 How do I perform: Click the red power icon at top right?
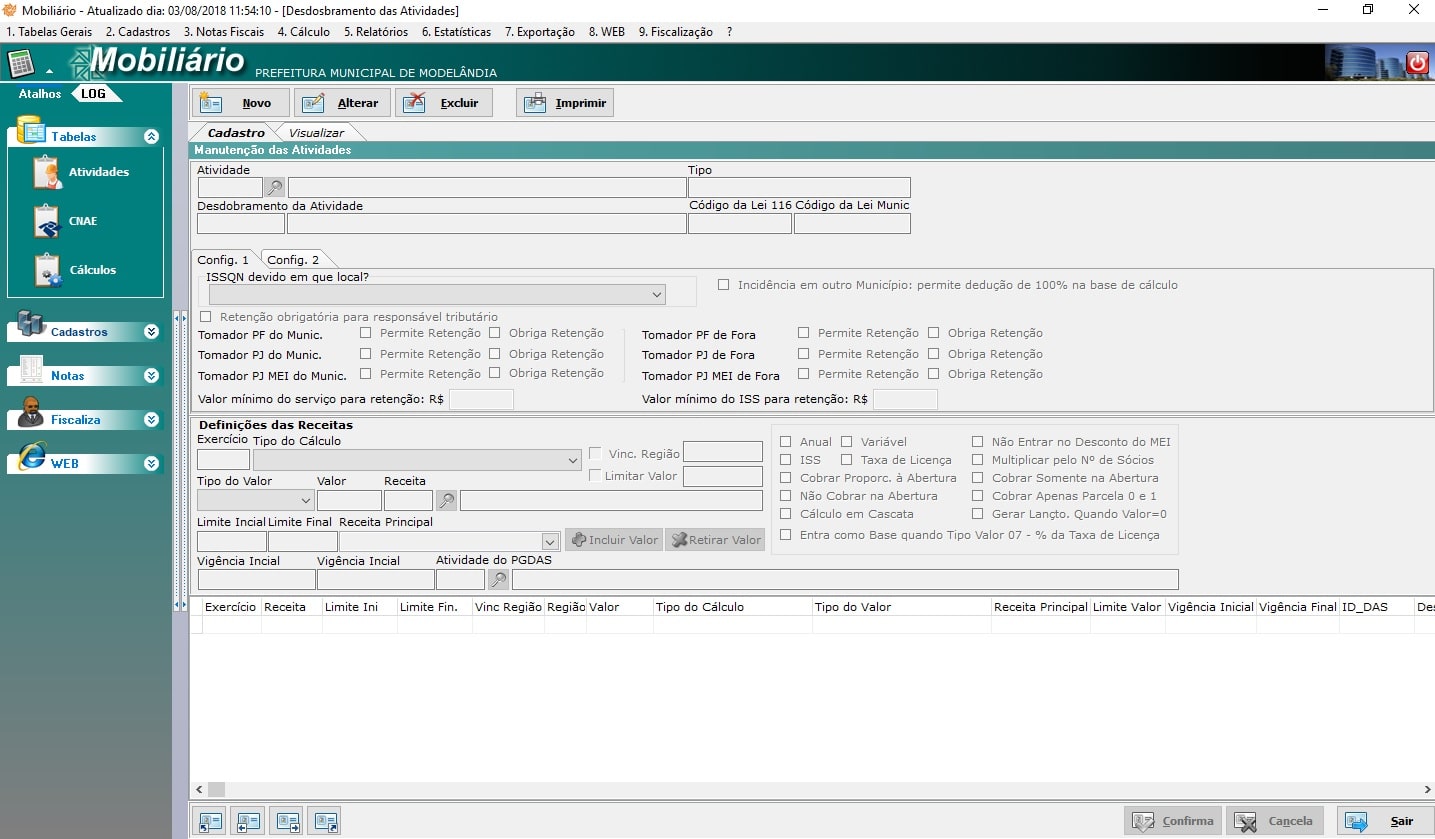(1417, 63)
